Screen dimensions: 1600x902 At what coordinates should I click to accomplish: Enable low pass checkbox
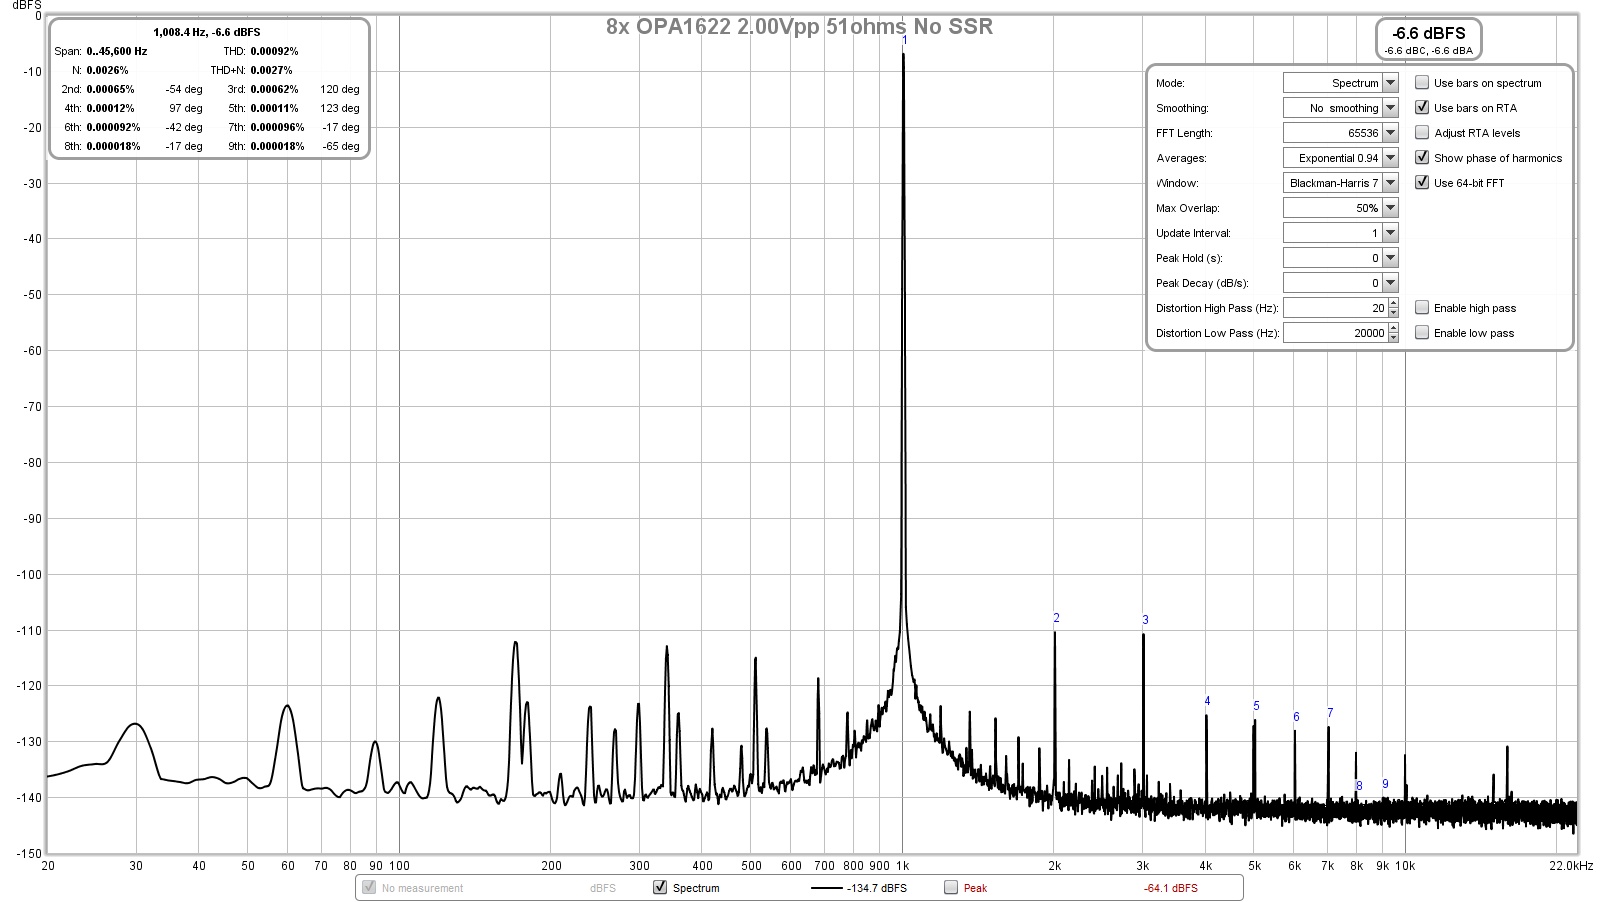[1421, 333]
